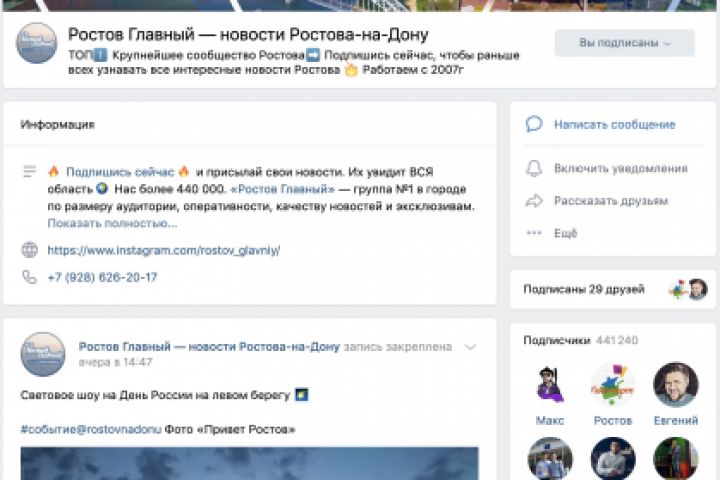Open the post timestamp 'вчера в 14:47'
Screen dimensions: 720x480
point(115,362)
